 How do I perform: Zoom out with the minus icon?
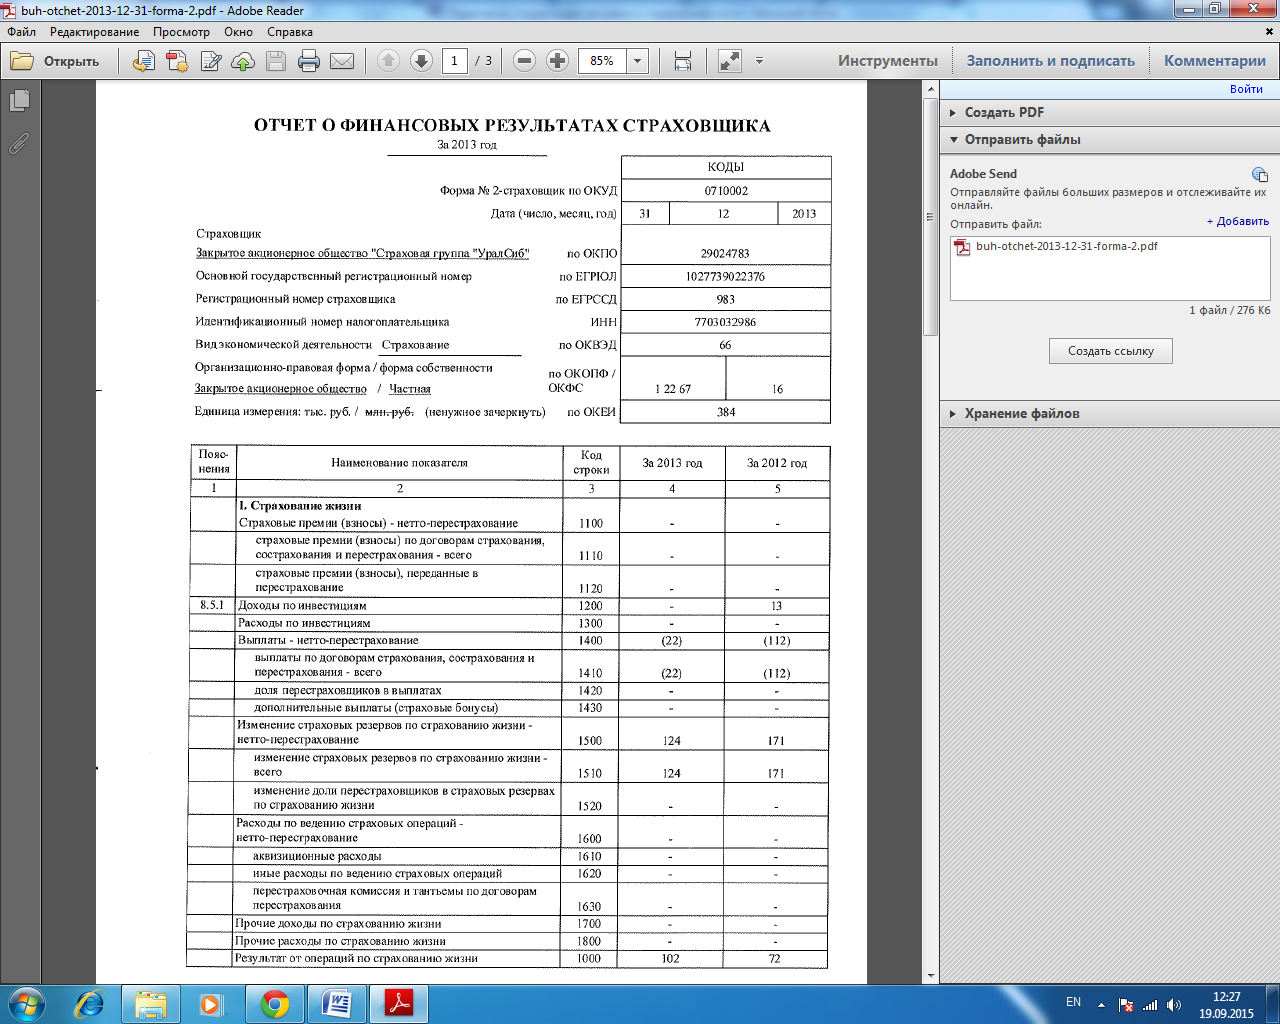pyautogui.click(x=524, y=61)
